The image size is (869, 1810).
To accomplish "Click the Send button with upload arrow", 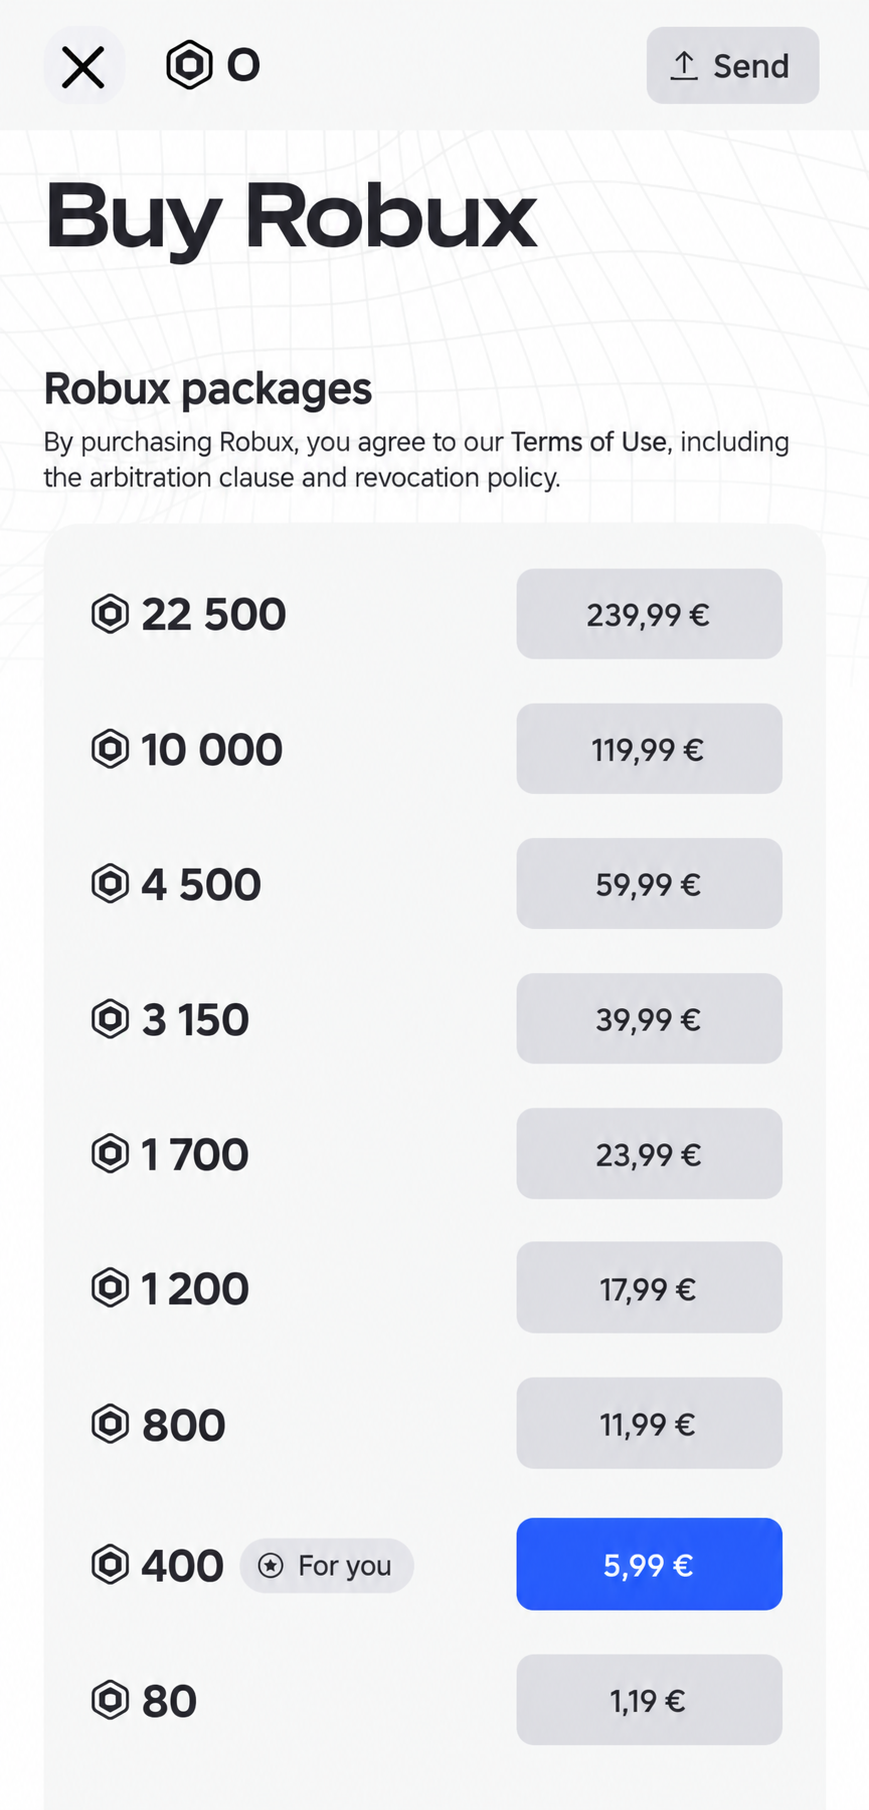I will (x=732, y=66).
